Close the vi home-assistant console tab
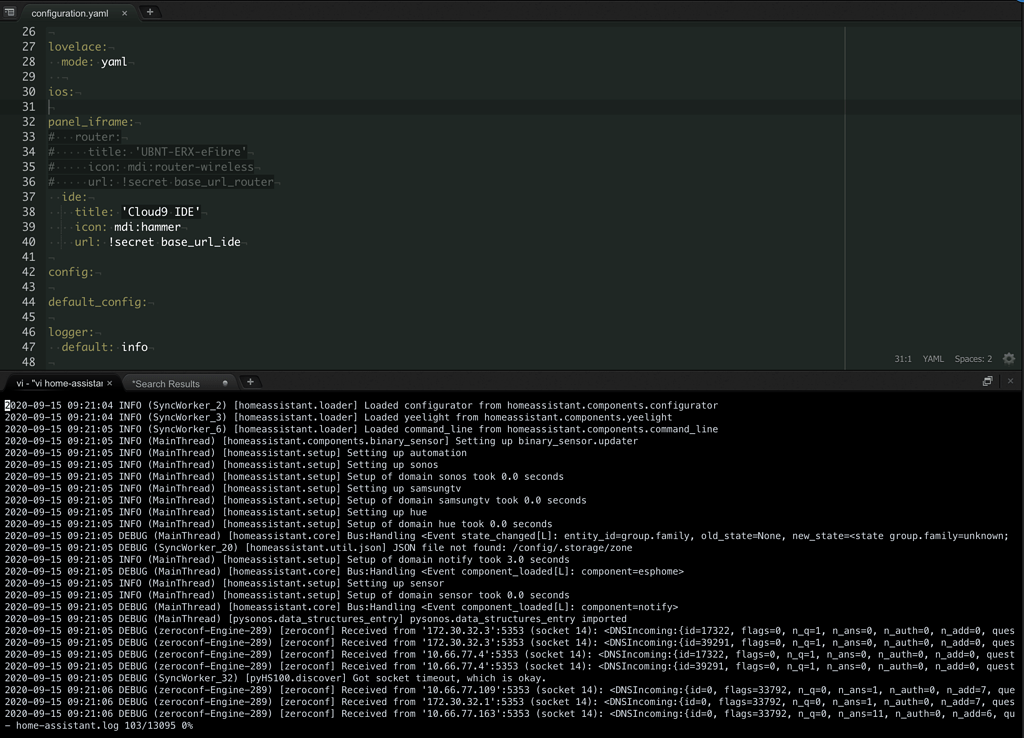The image size is (1024, 738). [109, 382]
